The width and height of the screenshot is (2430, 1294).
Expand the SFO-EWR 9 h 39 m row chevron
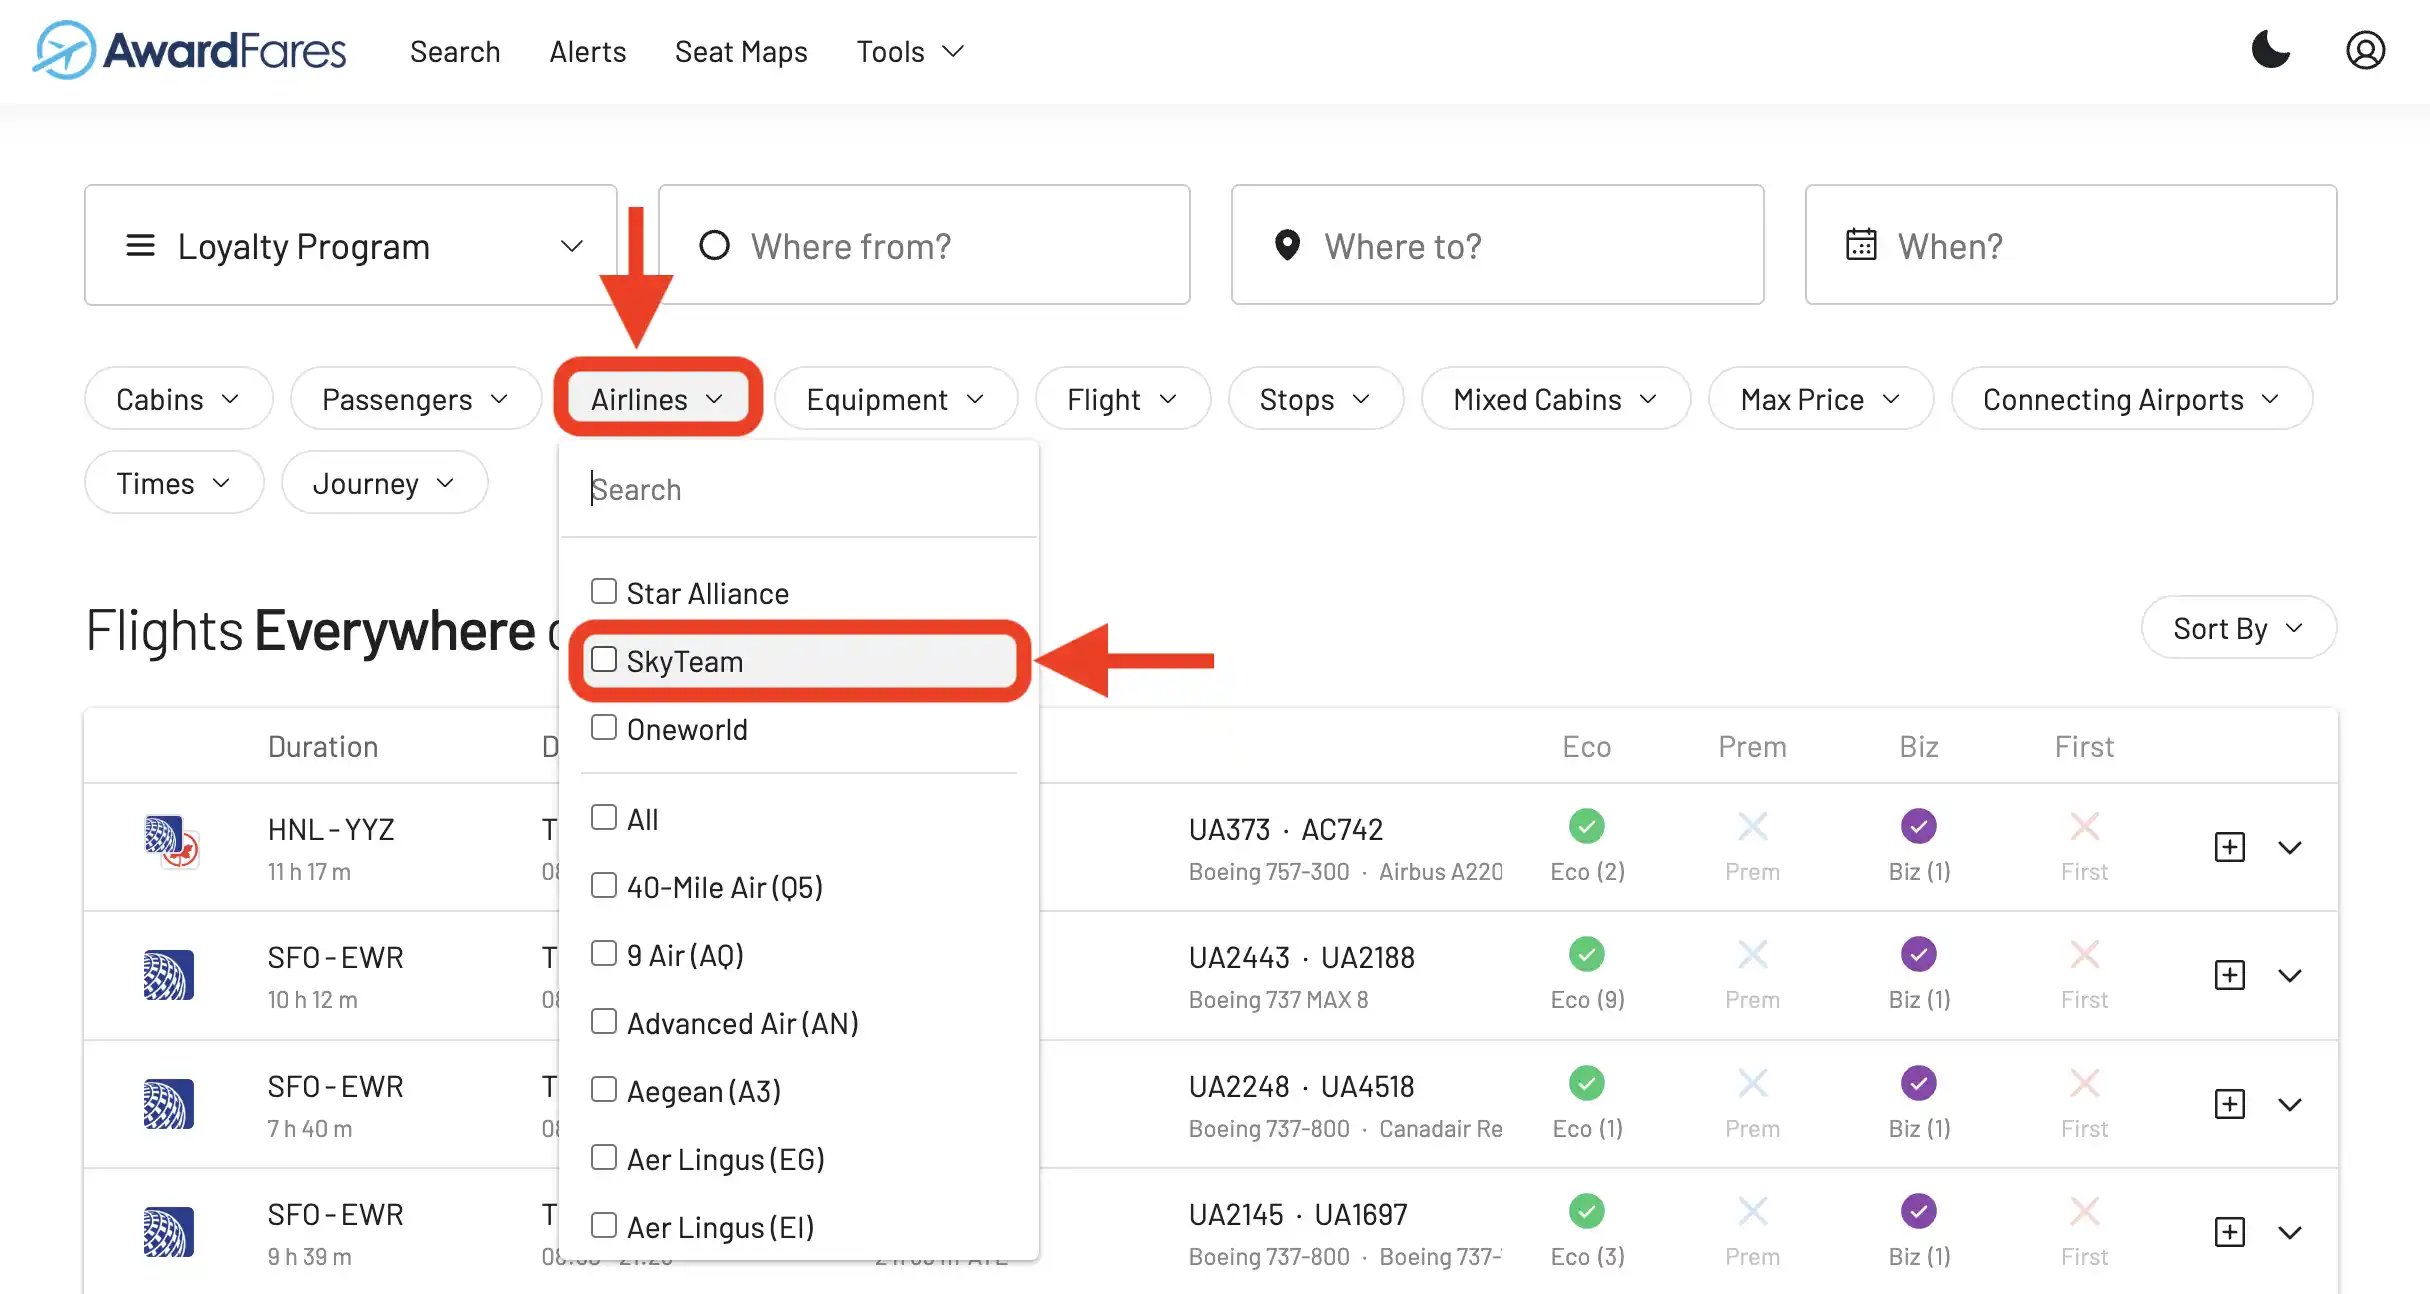2289,1232
